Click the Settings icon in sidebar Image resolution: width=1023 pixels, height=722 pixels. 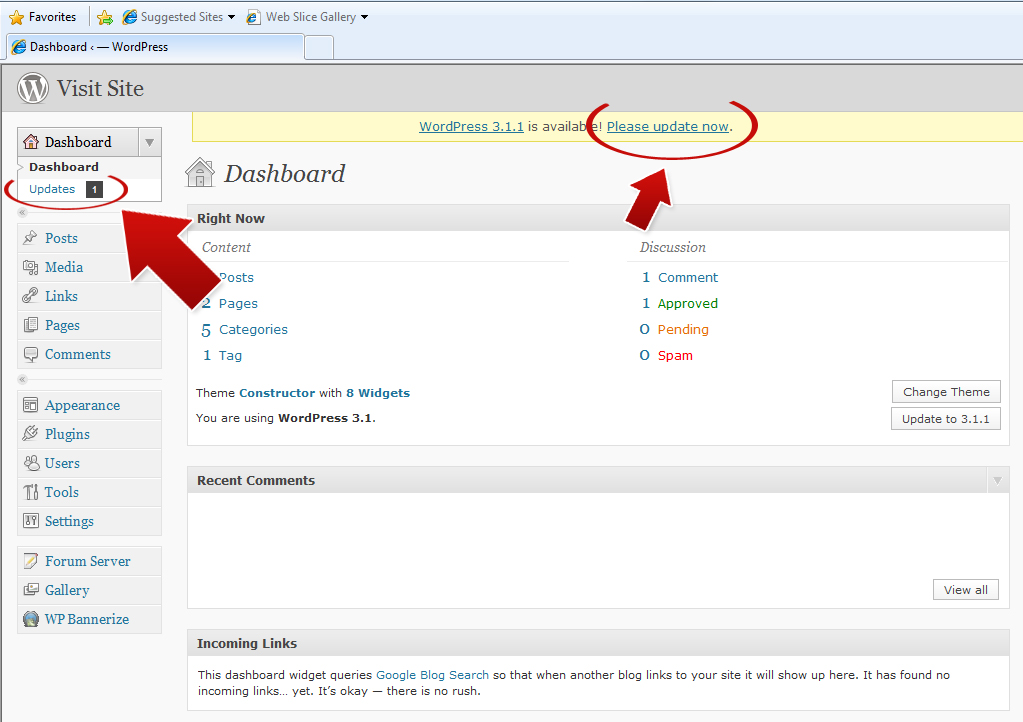[30, 520]
